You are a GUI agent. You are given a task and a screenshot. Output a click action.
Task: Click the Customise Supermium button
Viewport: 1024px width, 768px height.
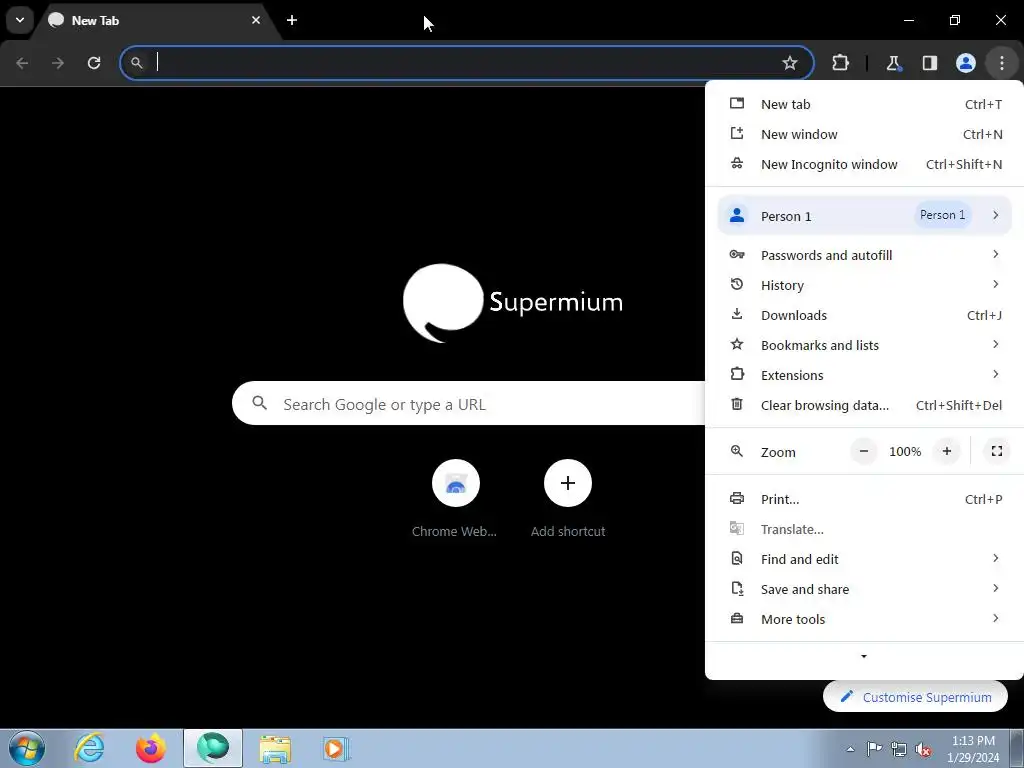click(x=915, y=697)
